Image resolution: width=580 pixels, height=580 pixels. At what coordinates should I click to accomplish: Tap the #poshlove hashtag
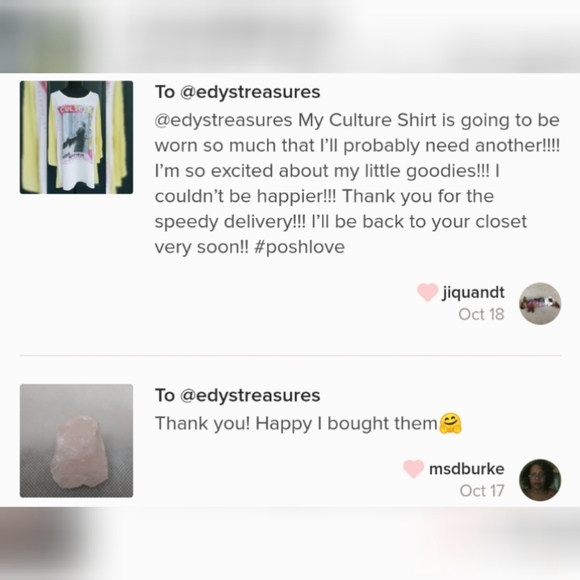(300, 247)
